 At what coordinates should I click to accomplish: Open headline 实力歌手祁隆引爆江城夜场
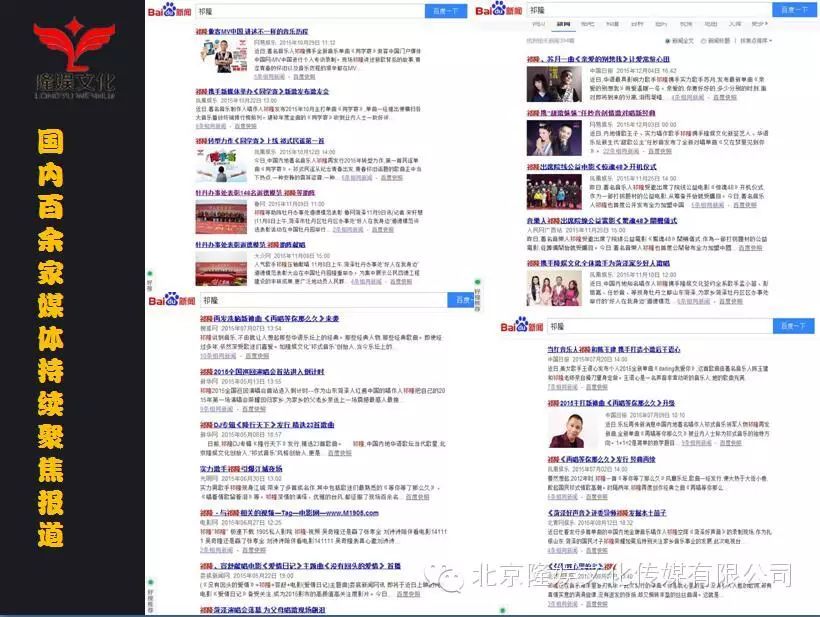pos(241,469)
